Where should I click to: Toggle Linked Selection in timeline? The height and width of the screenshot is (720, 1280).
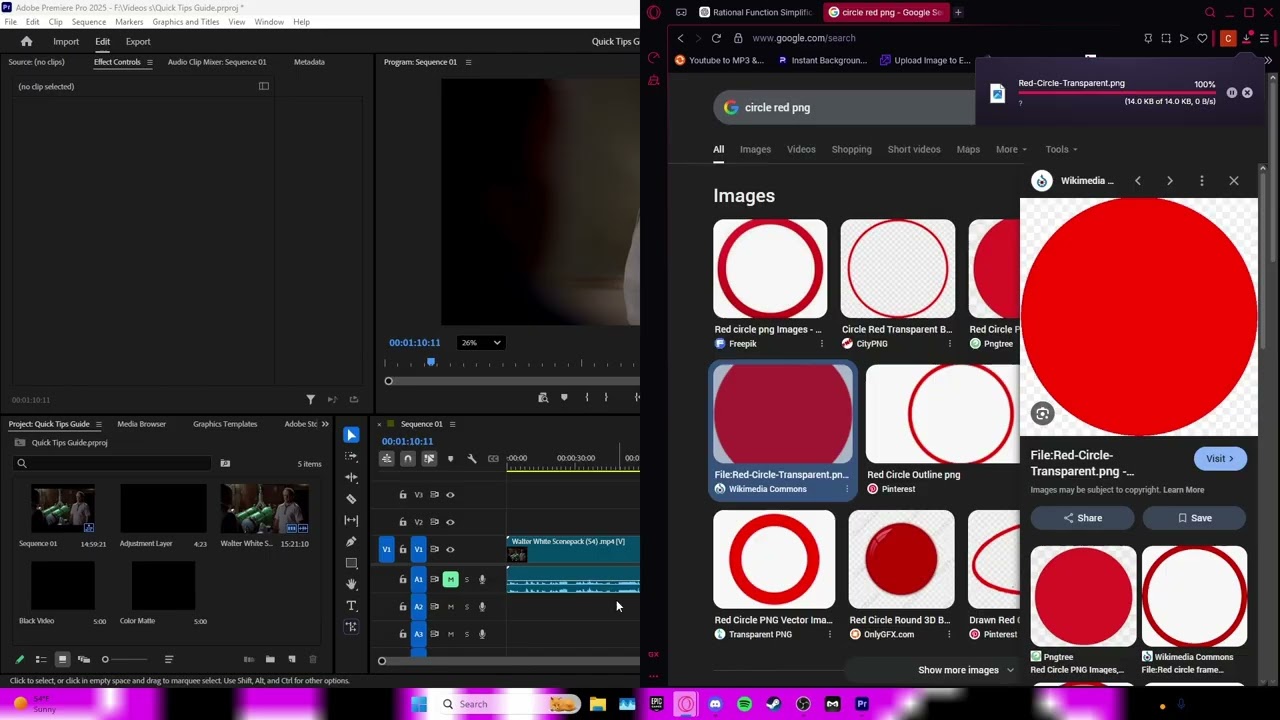pyautogui.click(x=429, y=458)
